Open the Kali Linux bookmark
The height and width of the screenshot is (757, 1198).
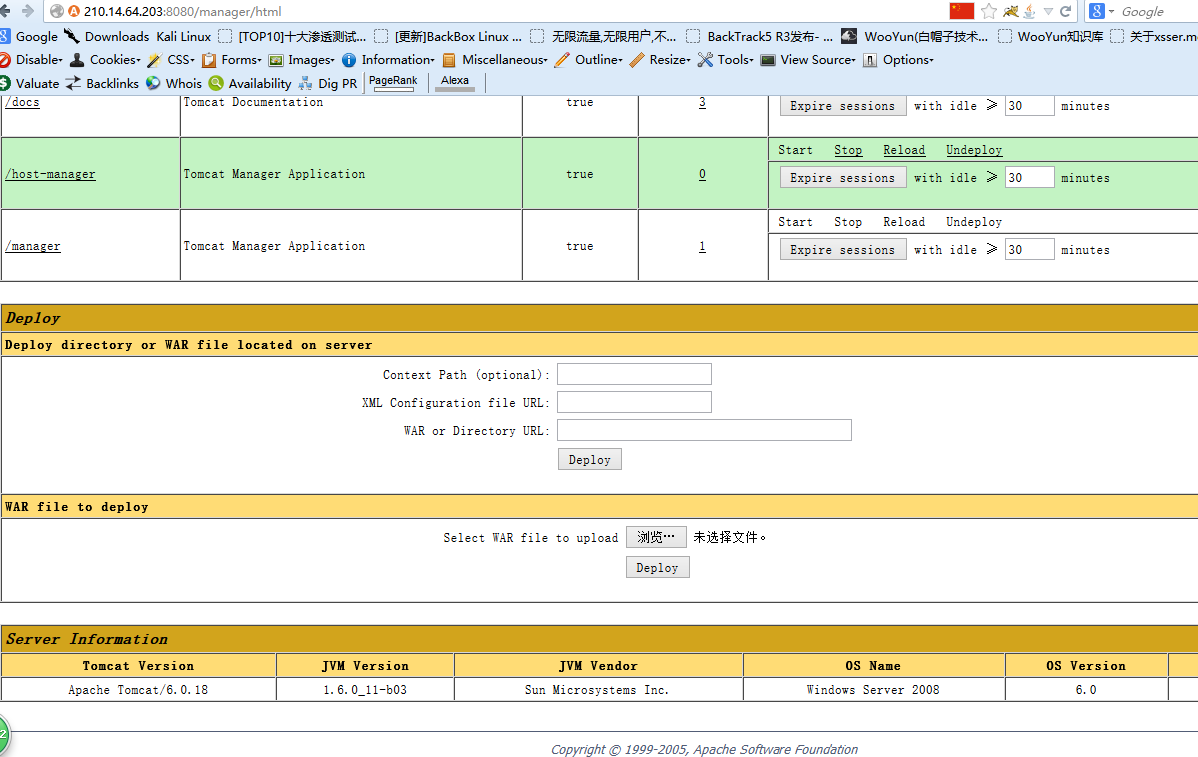tap(183, 36)
